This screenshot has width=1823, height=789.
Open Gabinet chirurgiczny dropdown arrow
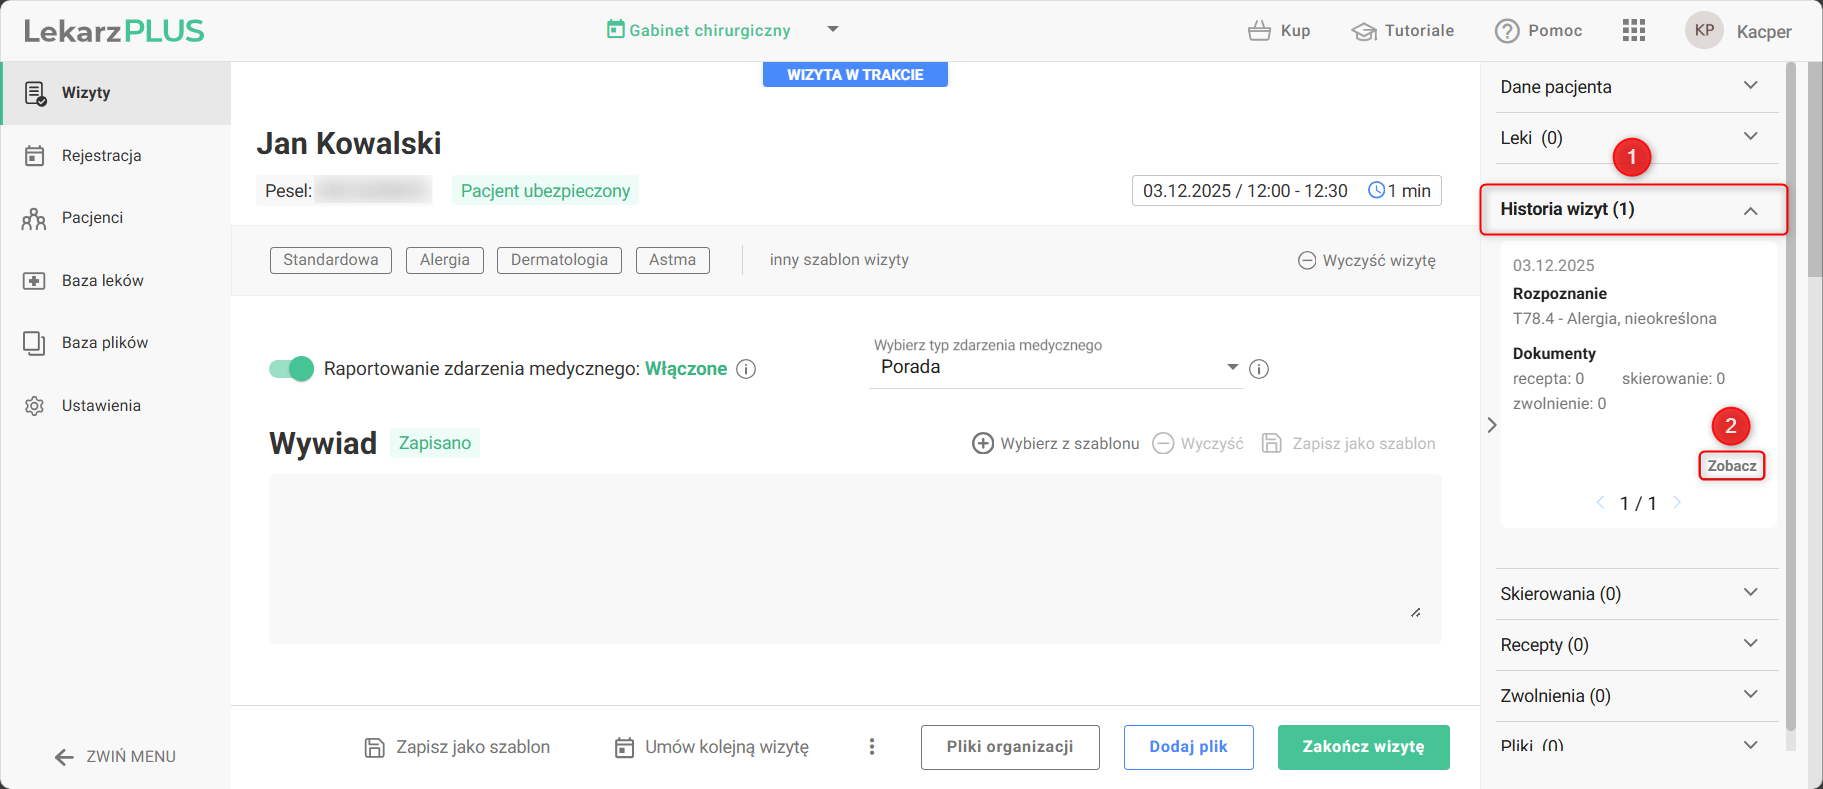[833, 30]
